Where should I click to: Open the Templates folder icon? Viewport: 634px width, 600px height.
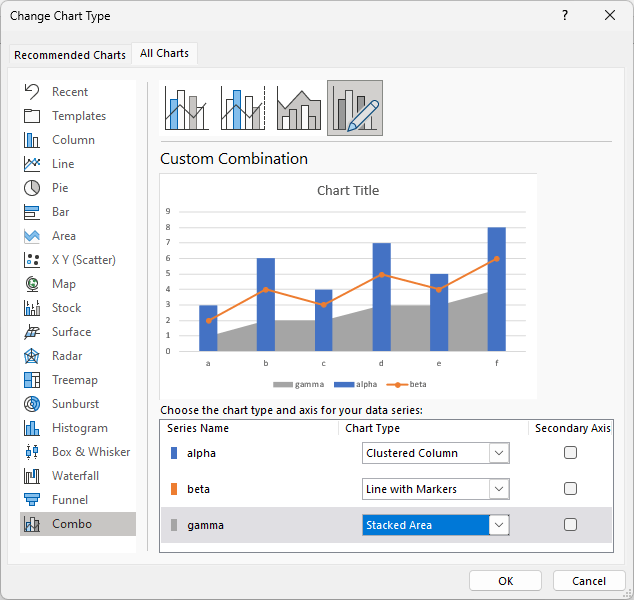pos(32,116)
